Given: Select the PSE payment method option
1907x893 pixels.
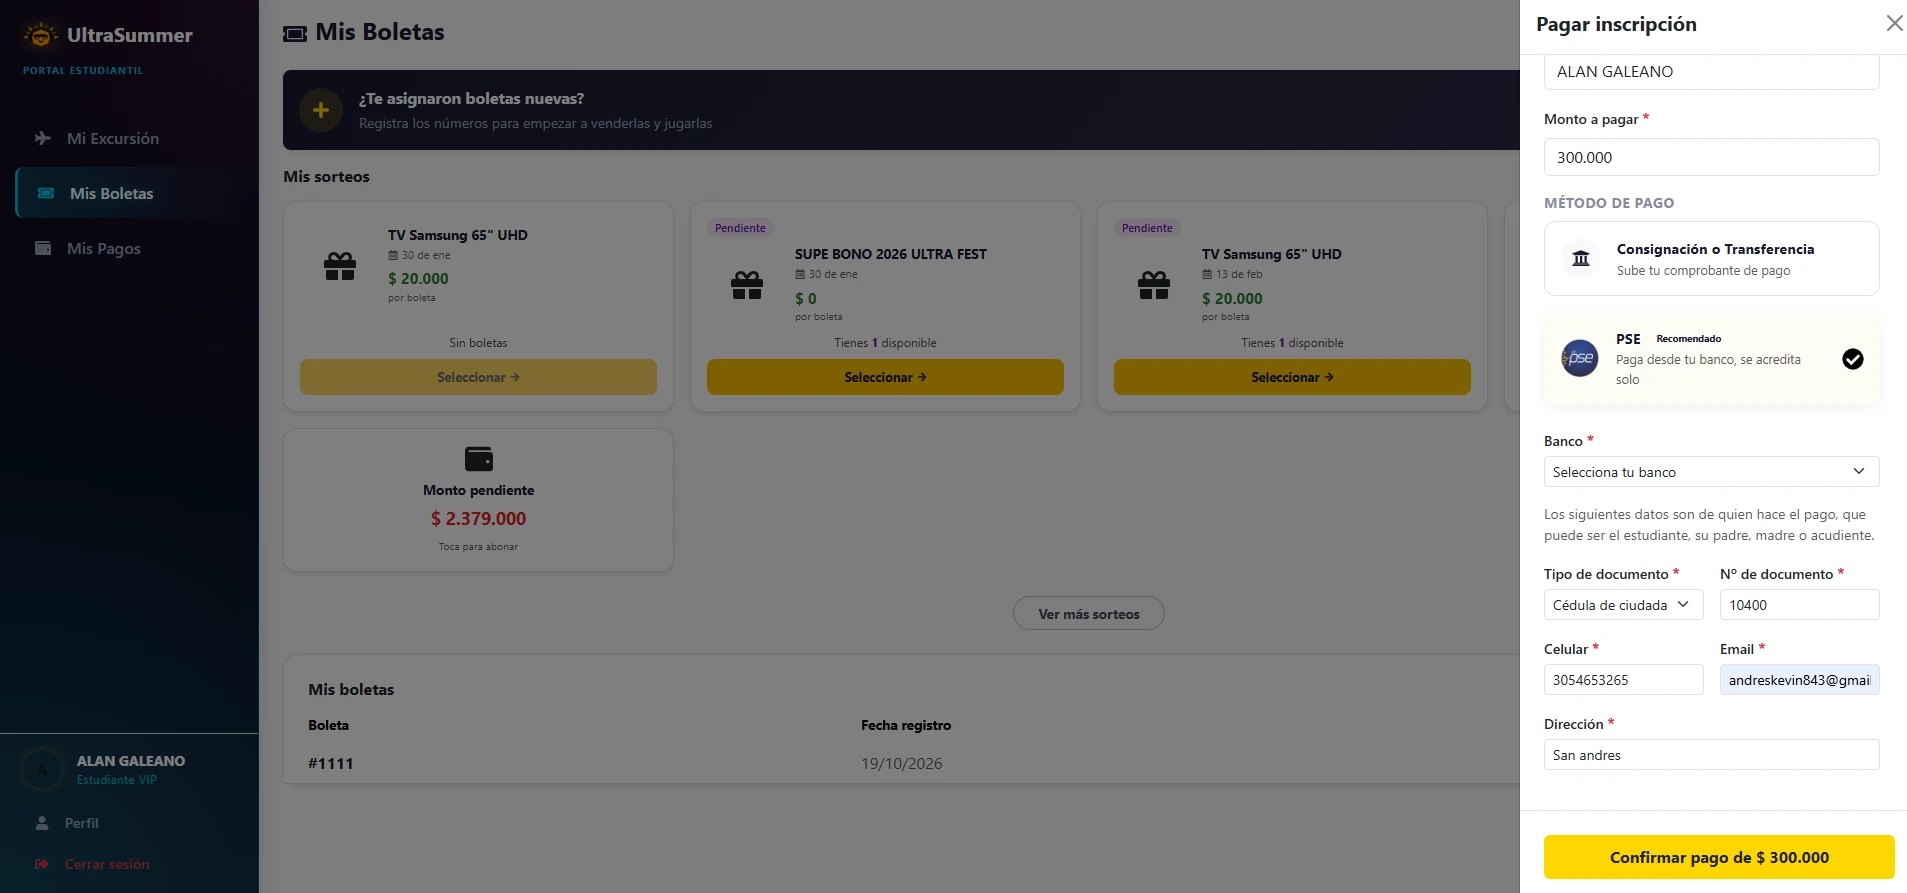Looking at the screenshot, I should point(1711,358).
